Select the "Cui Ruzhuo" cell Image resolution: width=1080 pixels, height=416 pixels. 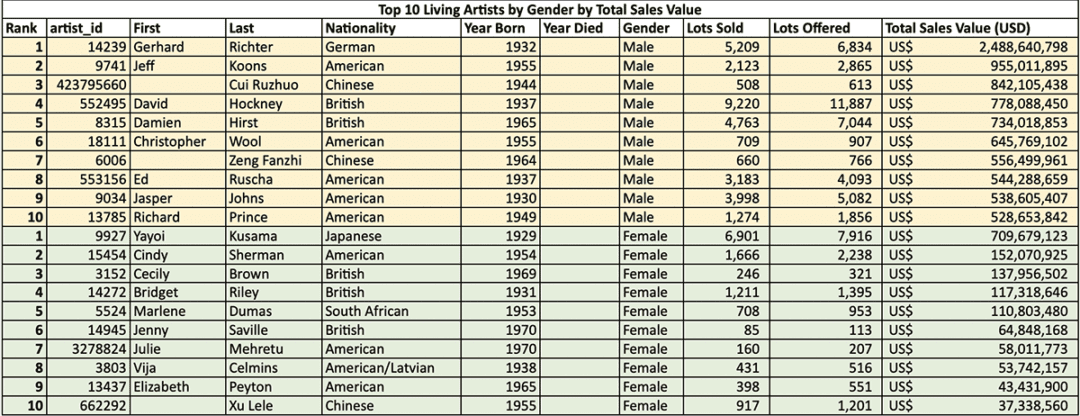tap(262, 85)
